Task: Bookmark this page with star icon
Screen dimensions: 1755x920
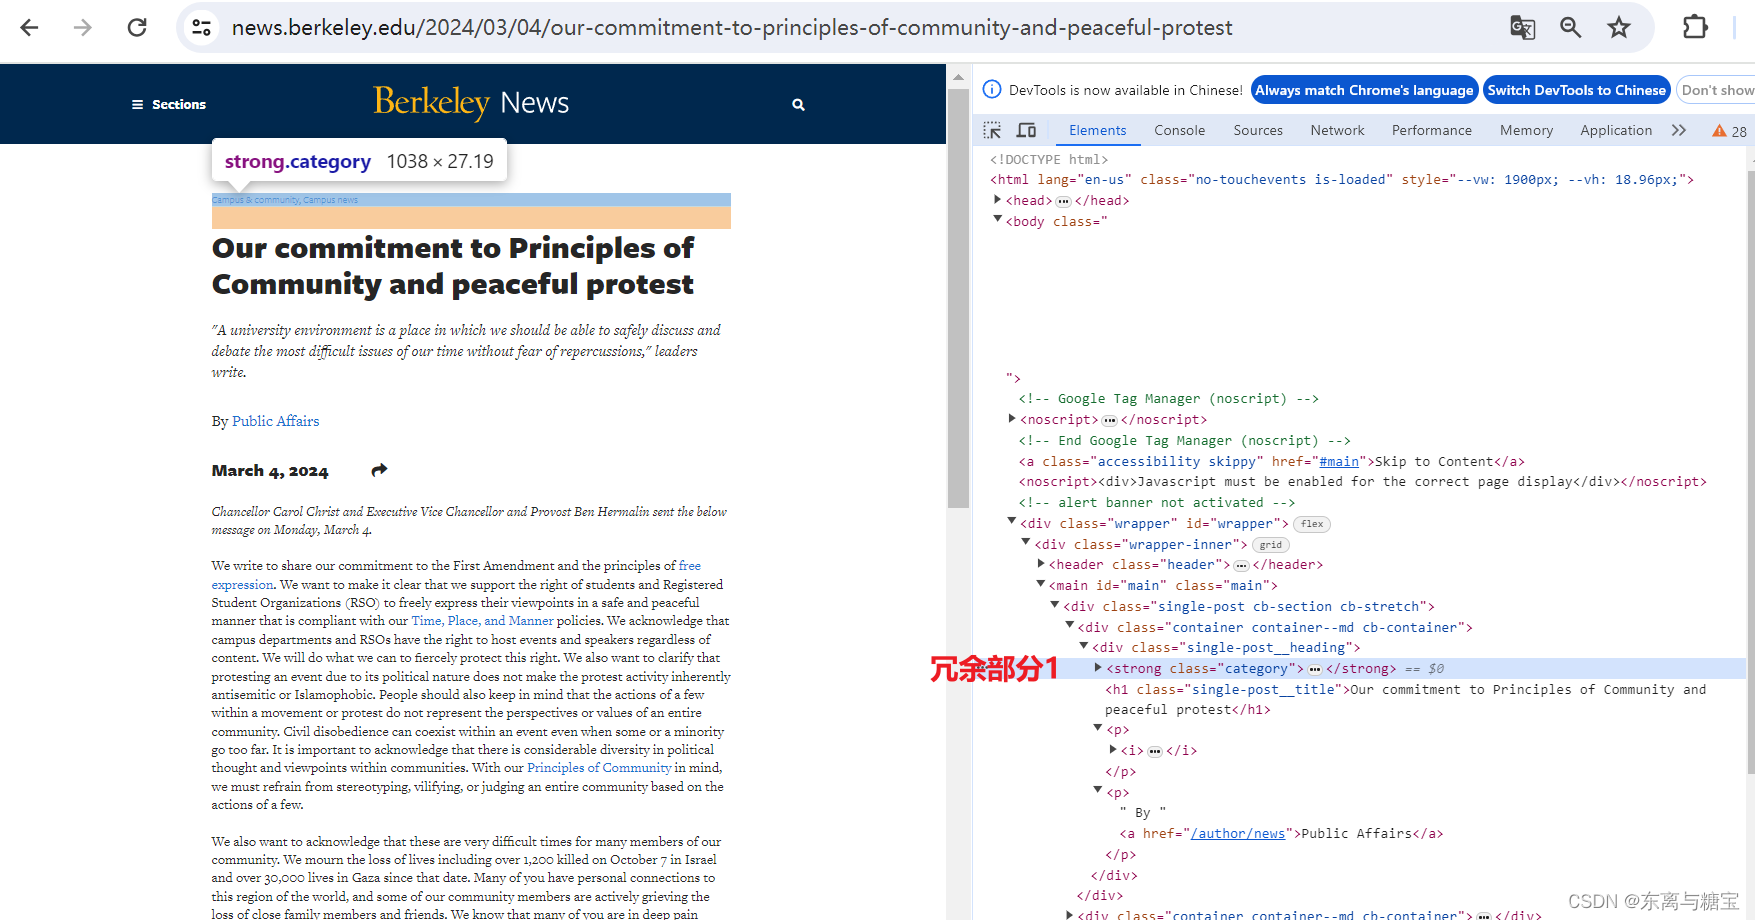Action: [1619, 28]
